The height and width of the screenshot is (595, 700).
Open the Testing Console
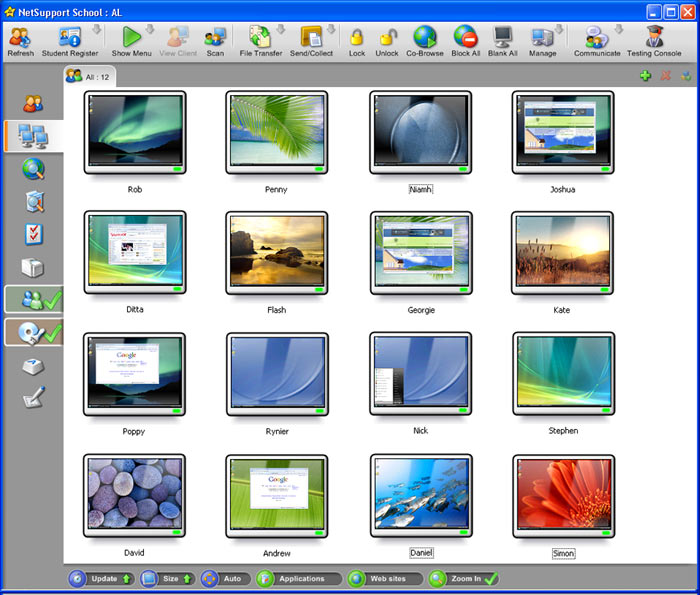(654, 42)
